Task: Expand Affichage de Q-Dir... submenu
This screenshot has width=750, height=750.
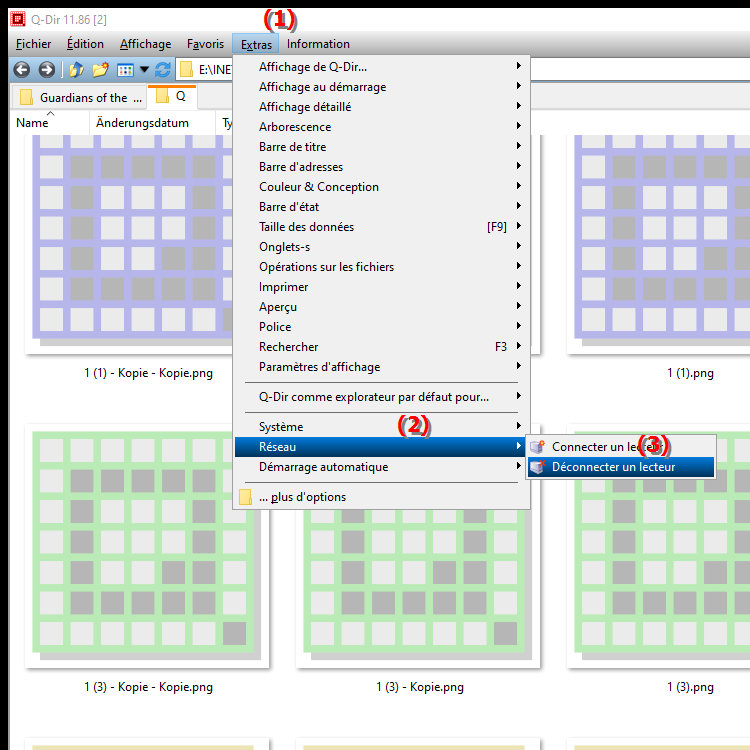Action: pos(382,67)
